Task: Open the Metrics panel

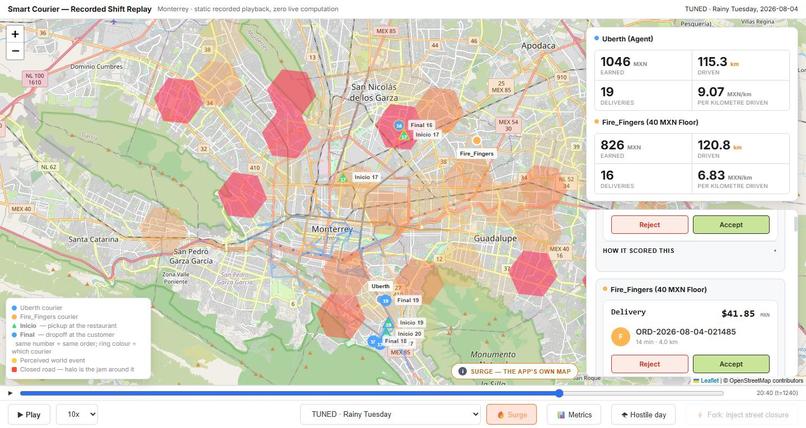Action: [574, 414]
